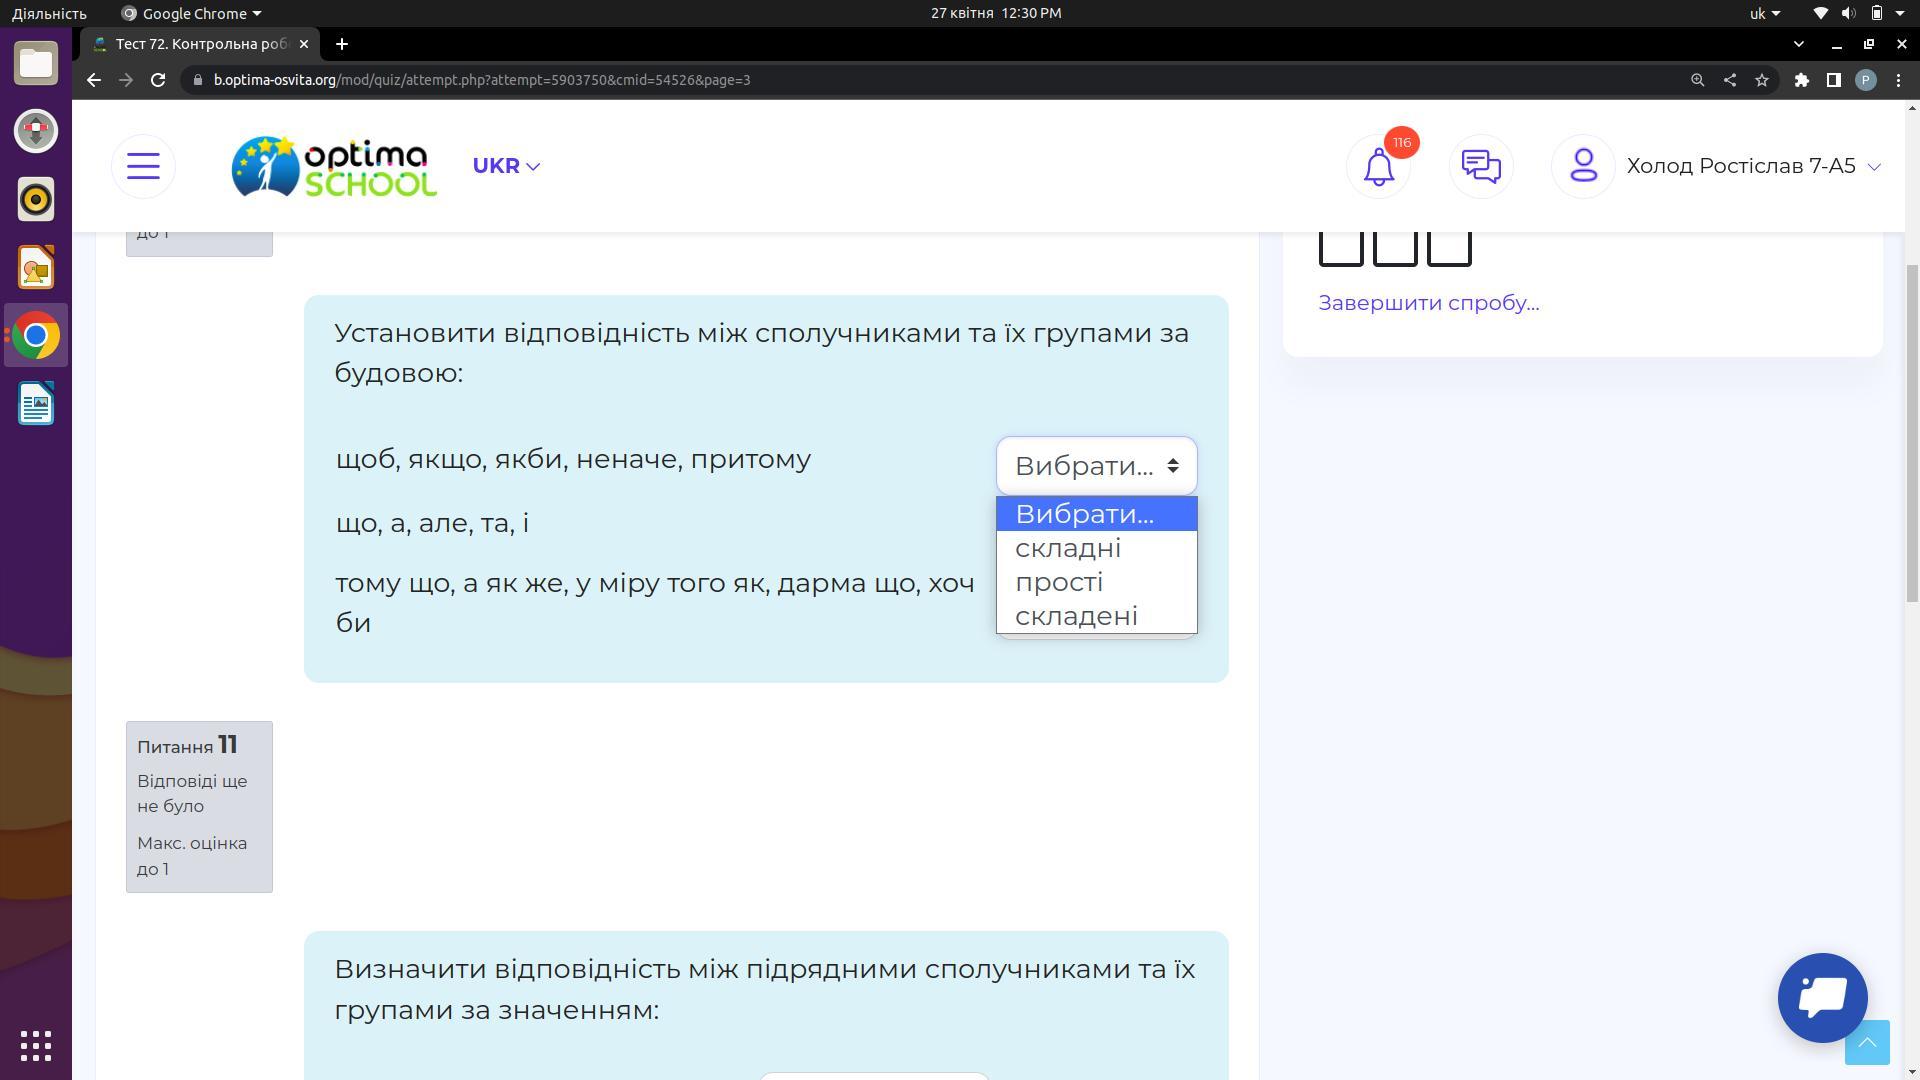Open LibreOffice Writer from the dock
The height and width of the screenshot is (1080, 1920).
tap(36, 404)
